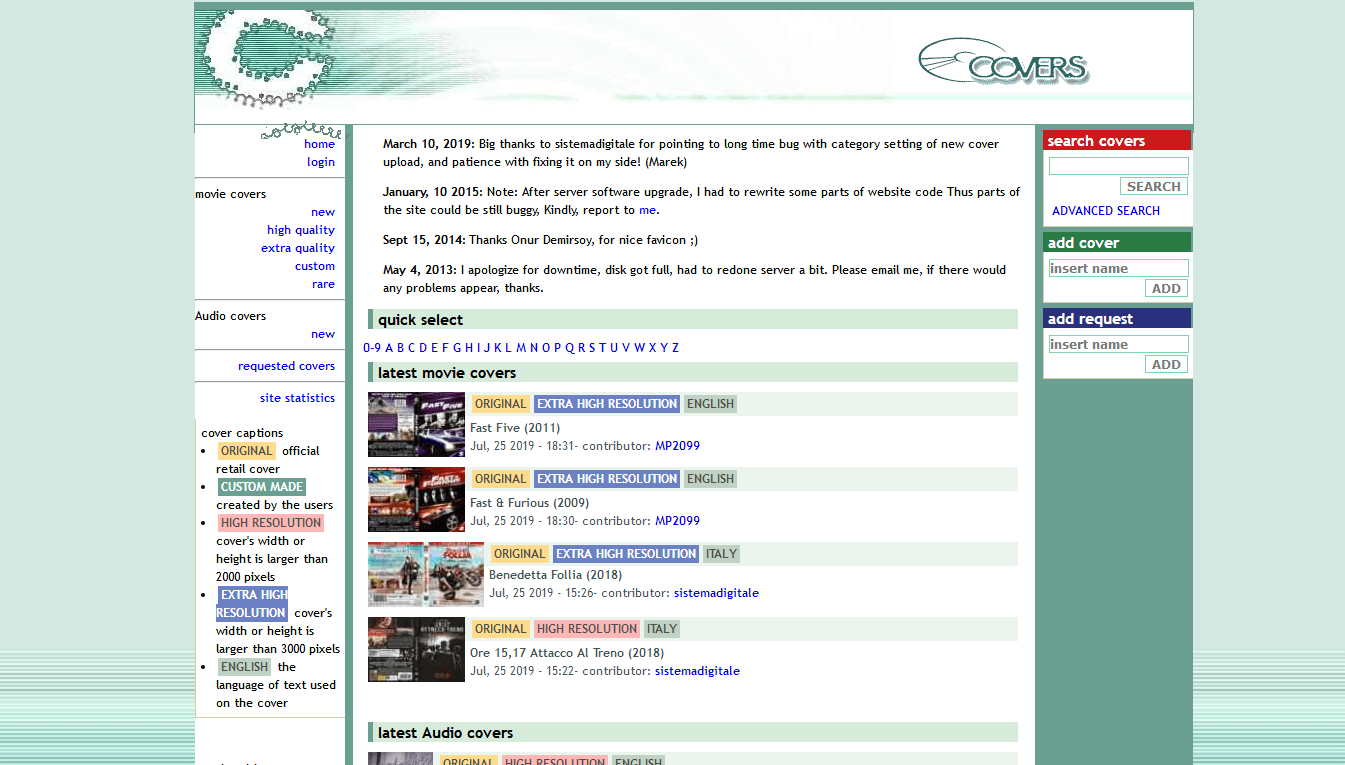Open Fast & Furious cover thumbnail
1345x765 pixels.
coord(416,499)
